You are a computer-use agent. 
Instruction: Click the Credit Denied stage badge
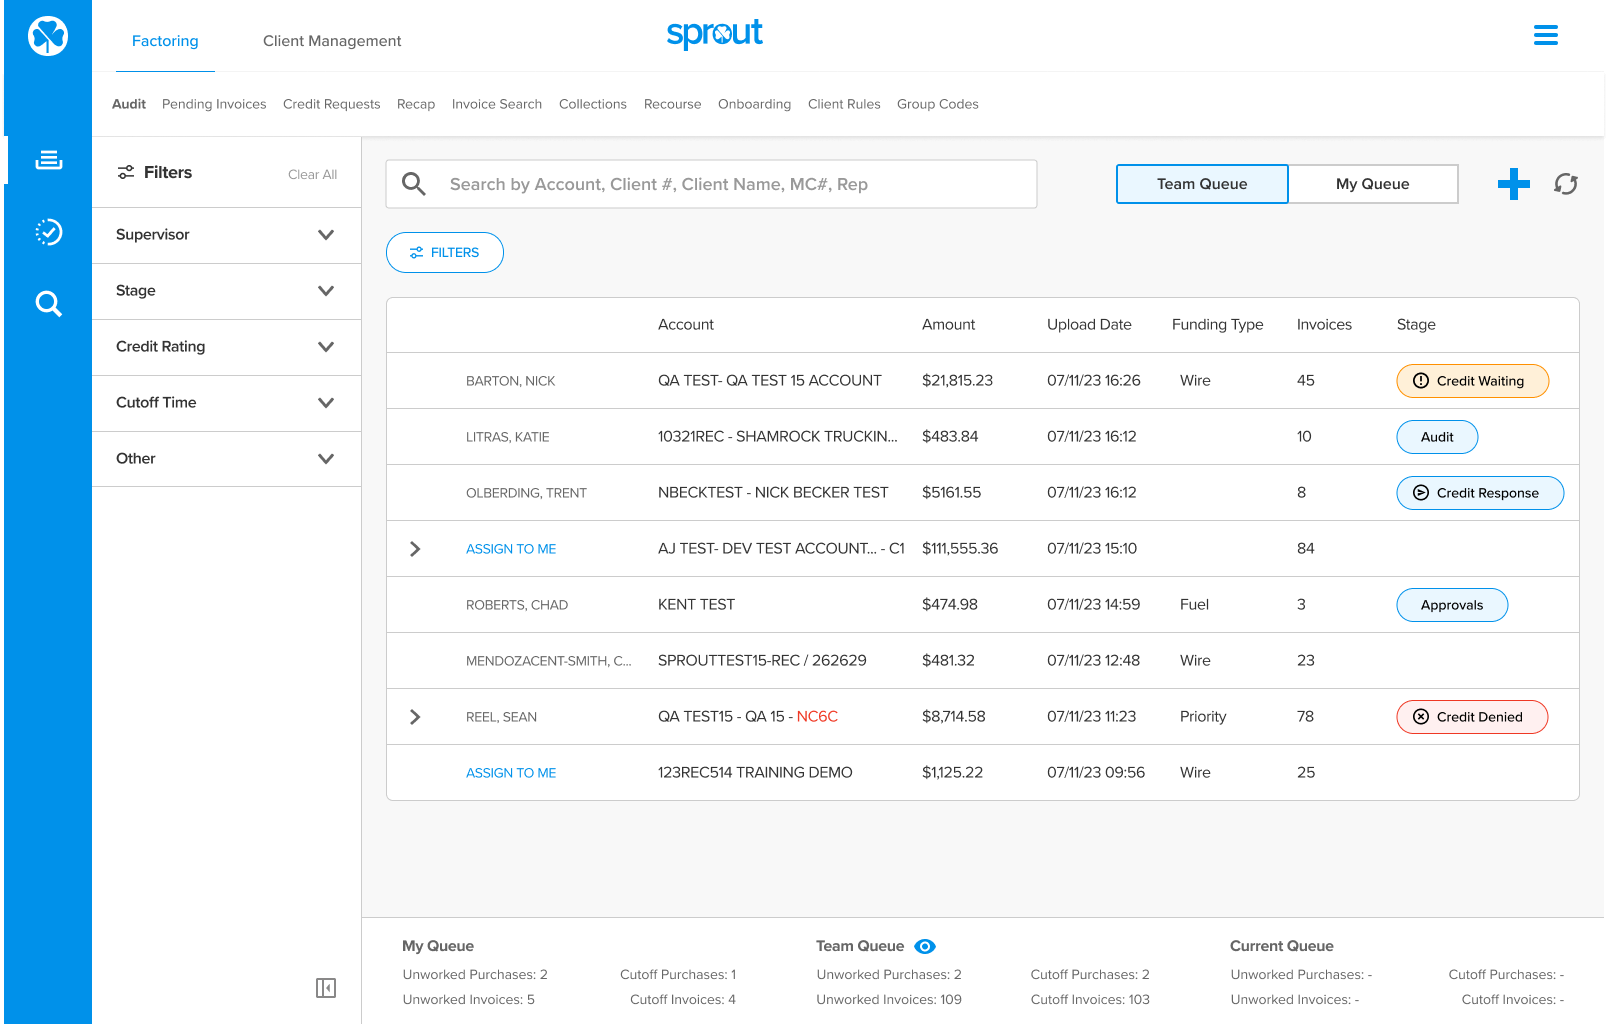pyautogui.click(x=1472, y=717)
